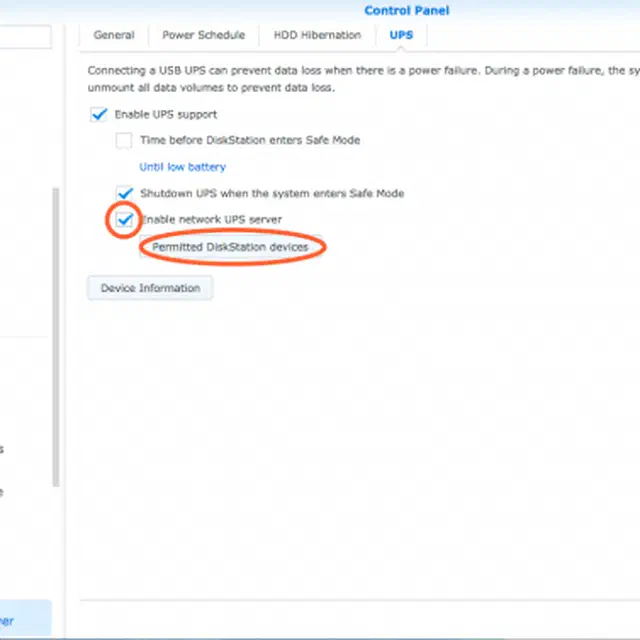
Task: Click the Permitted DiskStation devices button
Action: (x=230, y=247)
